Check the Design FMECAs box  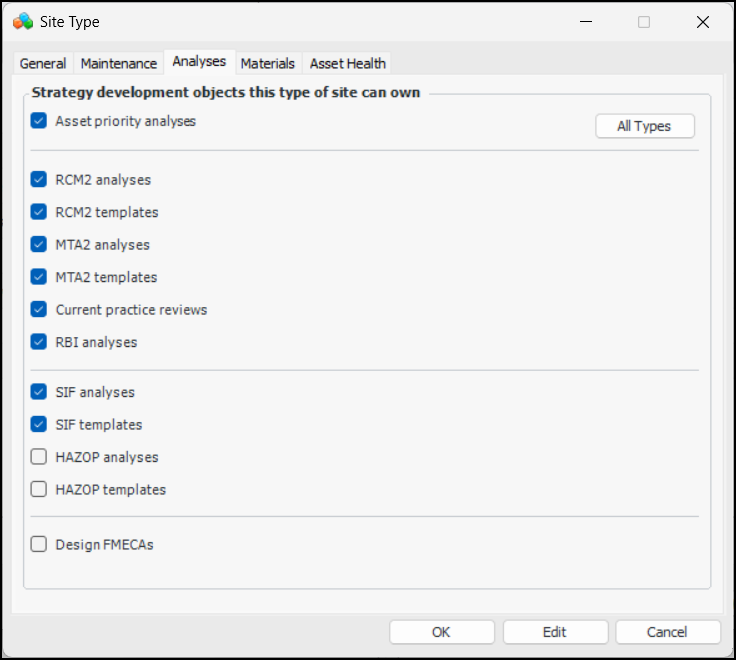coord(39,545)
